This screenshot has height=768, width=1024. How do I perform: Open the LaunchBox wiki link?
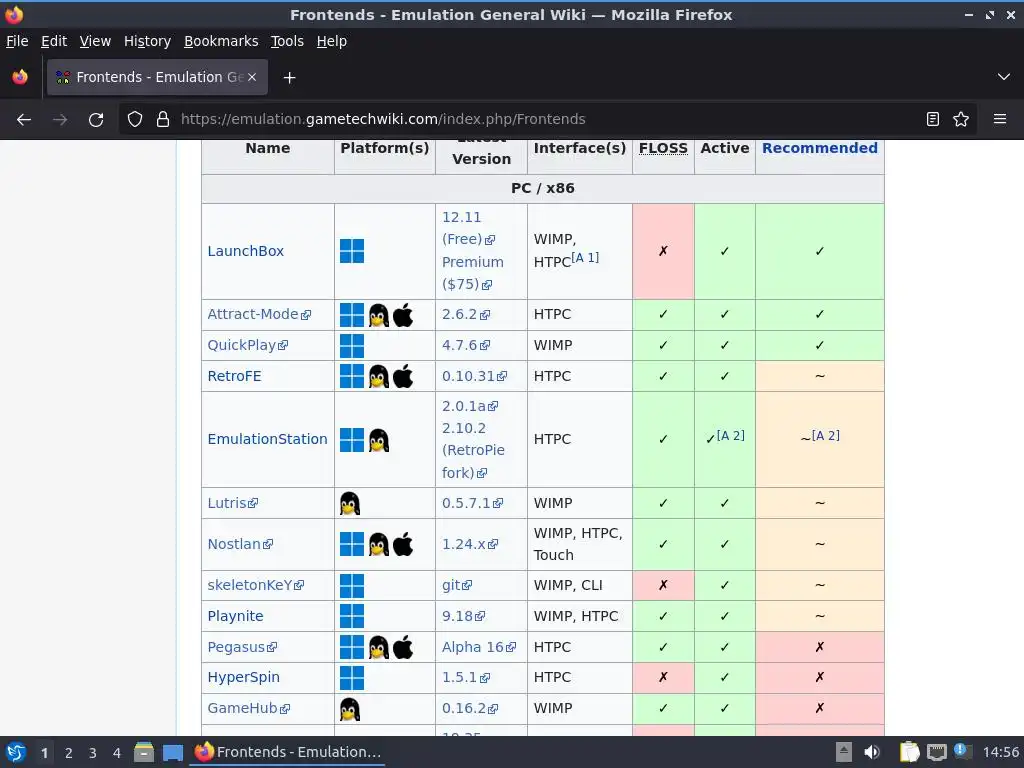click(246, 251)
